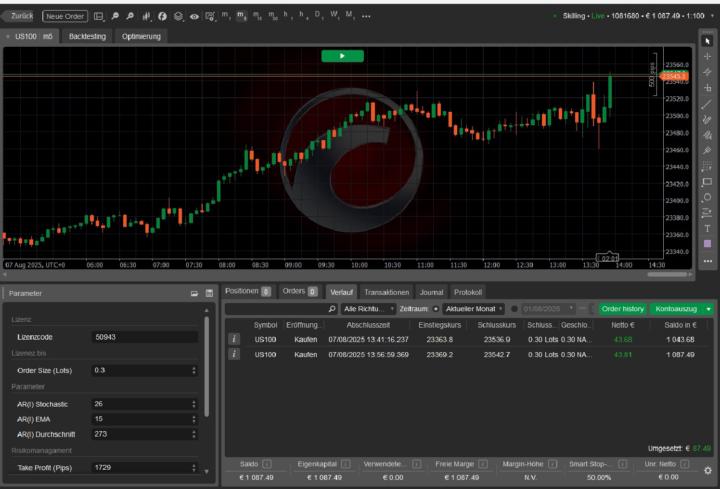Open the indicators function icon

(x=162, y=16)
